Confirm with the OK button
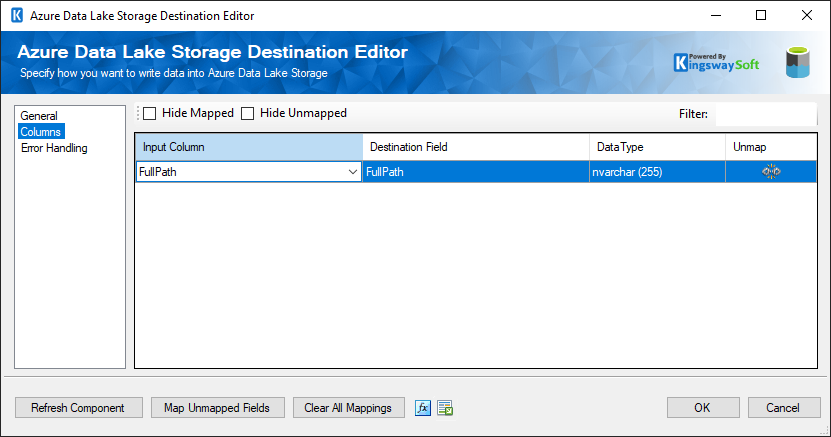The height and width of the screenshot is (437, 831). pos(703,408)
